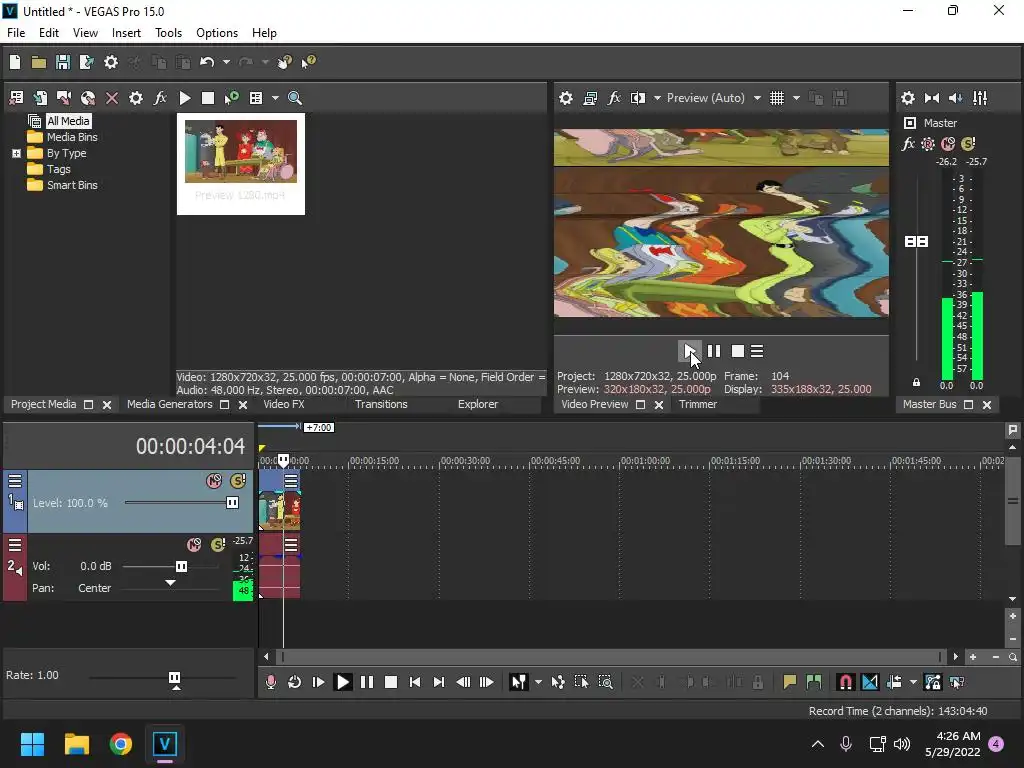
Task: Mute audio track 2
Action: pyautogui.click(x=194, y=545)
